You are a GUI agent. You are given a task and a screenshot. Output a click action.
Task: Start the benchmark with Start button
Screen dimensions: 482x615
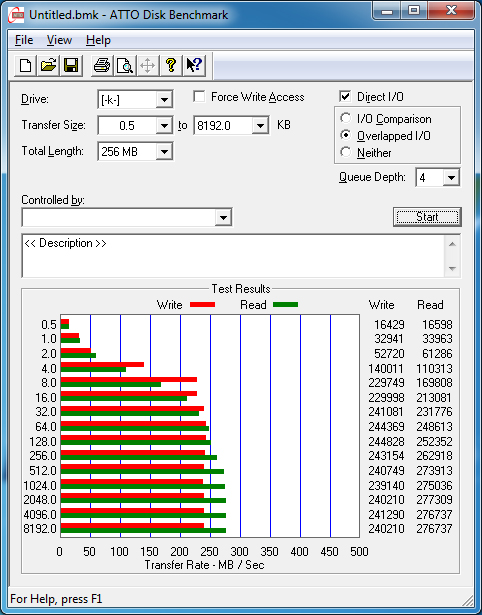[427, 217]
